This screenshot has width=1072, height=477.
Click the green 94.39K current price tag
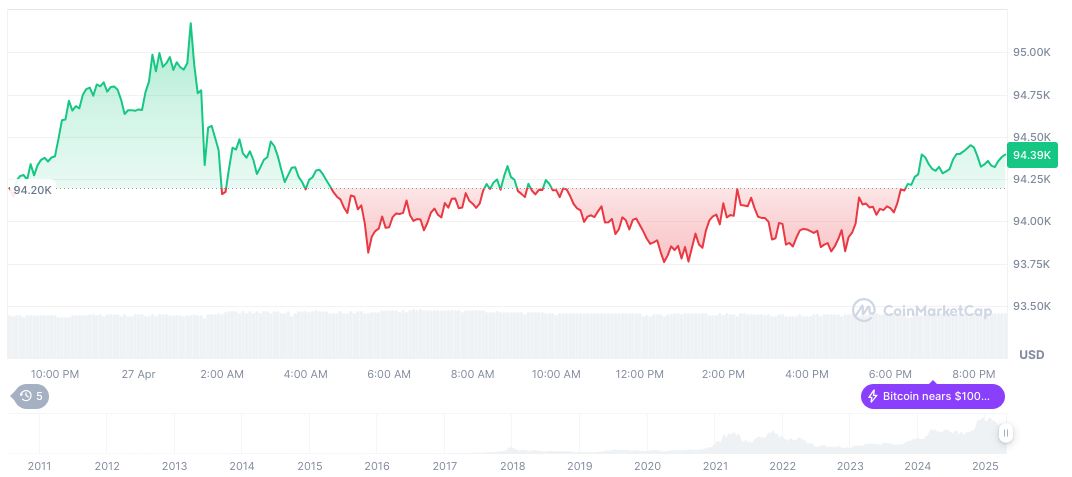[x=1031, y=155]
